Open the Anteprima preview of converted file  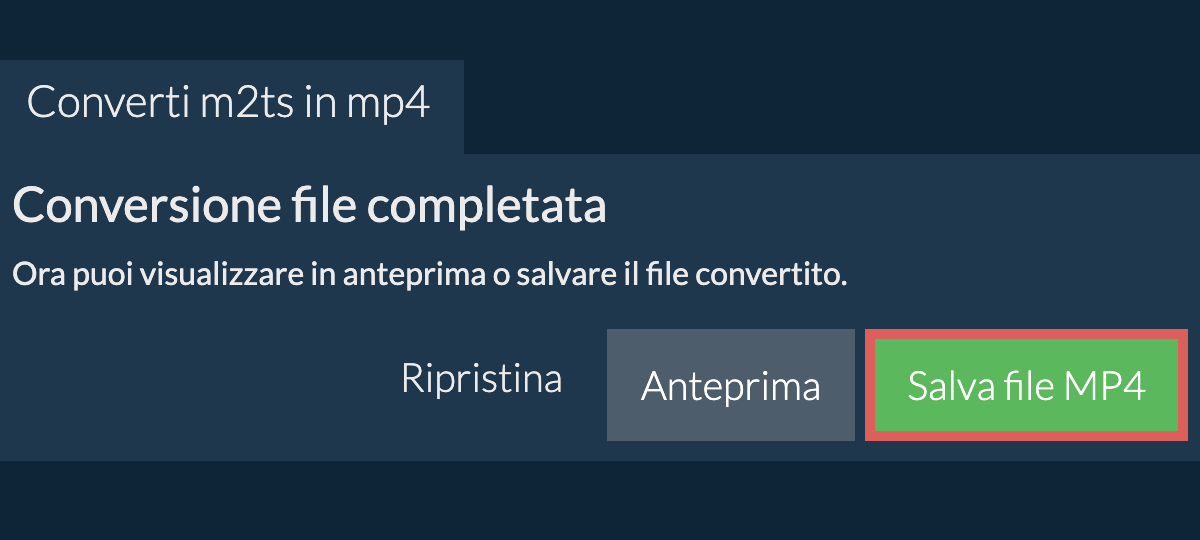[x=730, y=386]
